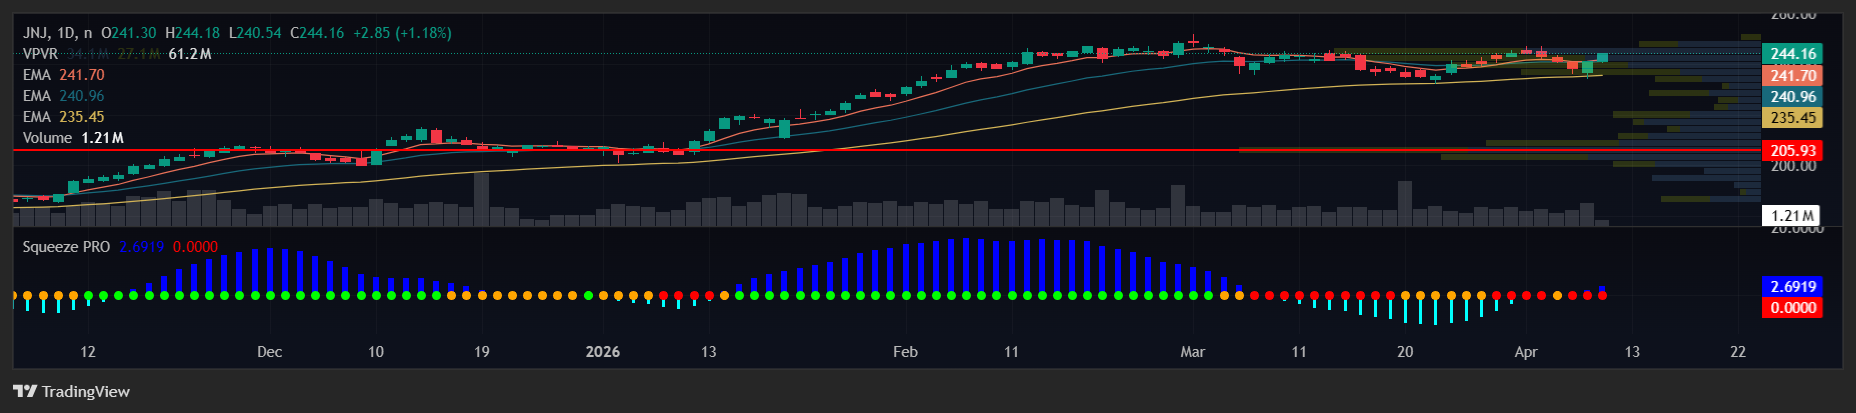Select the Squeeze PRO indicator title

coord(66,247)
